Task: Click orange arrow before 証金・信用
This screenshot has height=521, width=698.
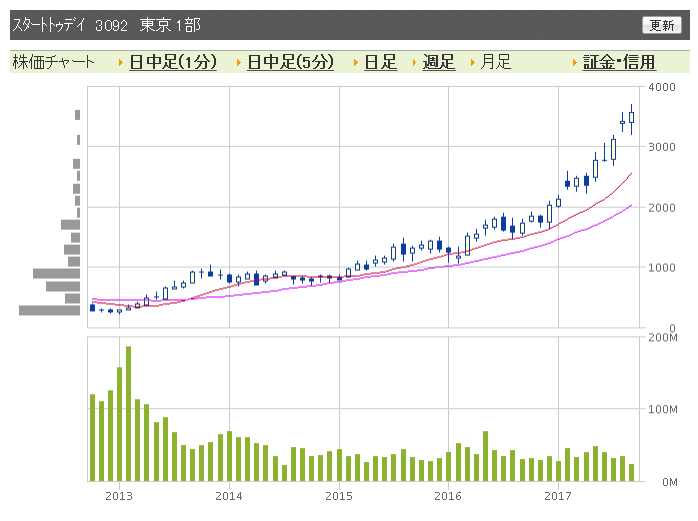Action: tap(575, 63)
